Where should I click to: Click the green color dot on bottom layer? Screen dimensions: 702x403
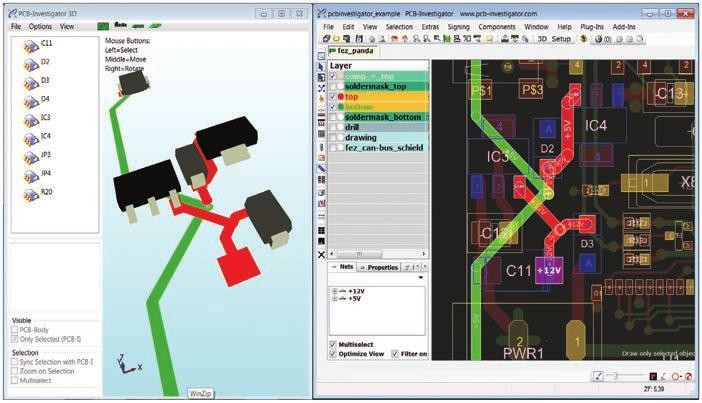tap(341, 107)
